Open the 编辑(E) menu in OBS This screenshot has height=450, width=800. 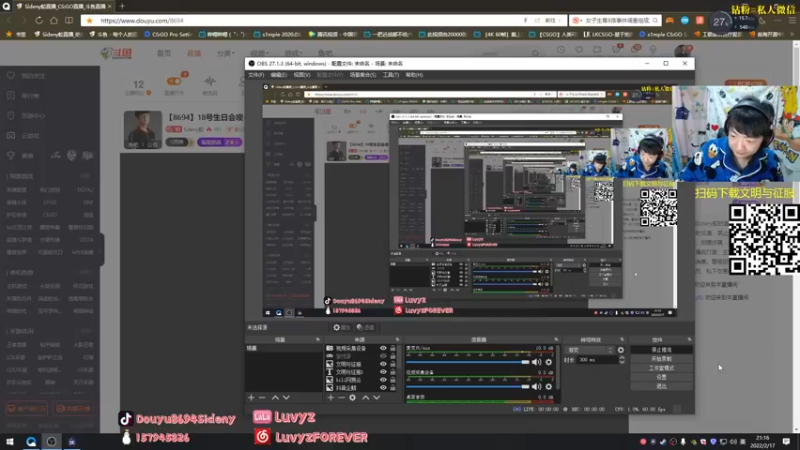(279, 75)
